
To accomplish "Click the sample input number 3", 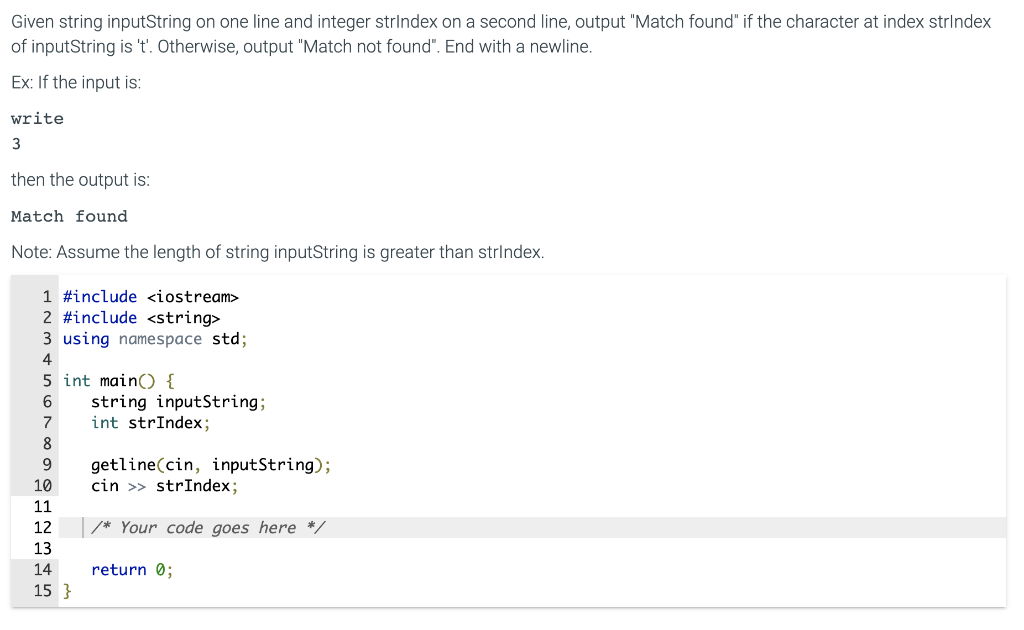I will tap(16, 144).
